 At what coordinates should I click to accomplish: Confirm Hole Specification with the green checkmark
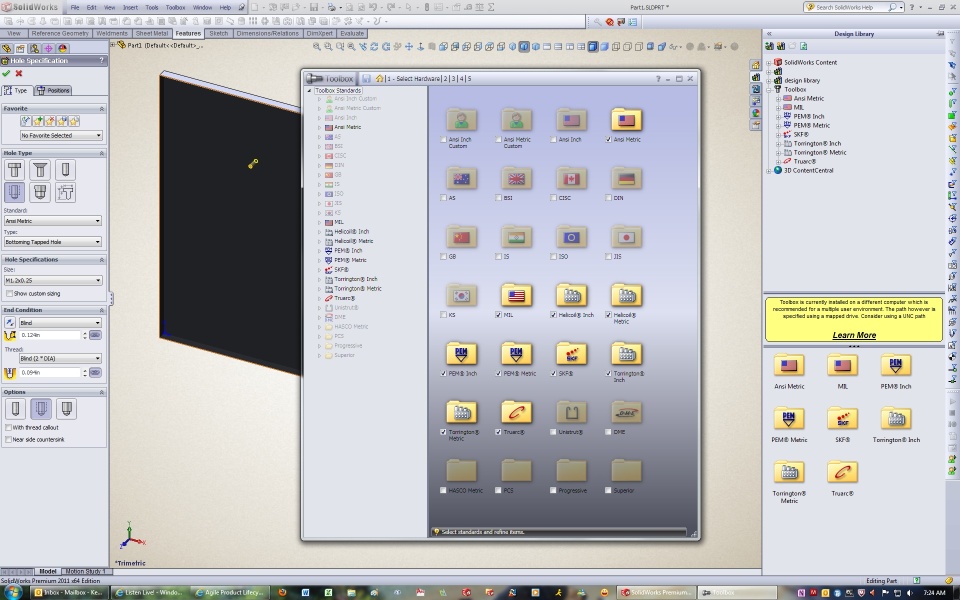point(6,73)
